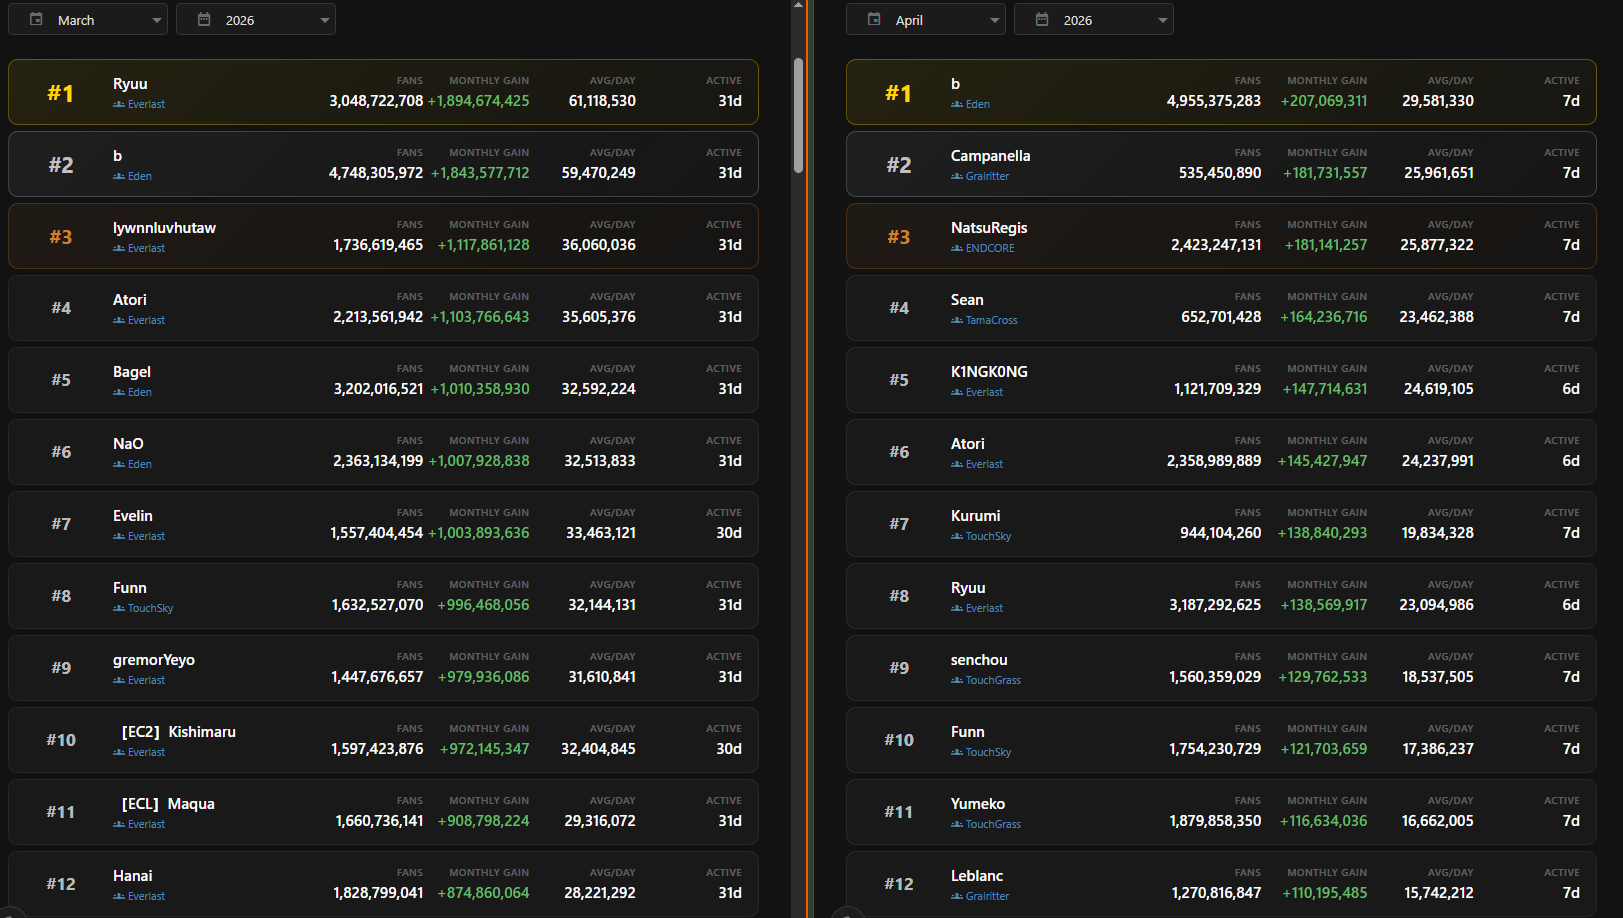Click monthly gain +207,069,311
1623x918 pixels.
[1324, 101]
